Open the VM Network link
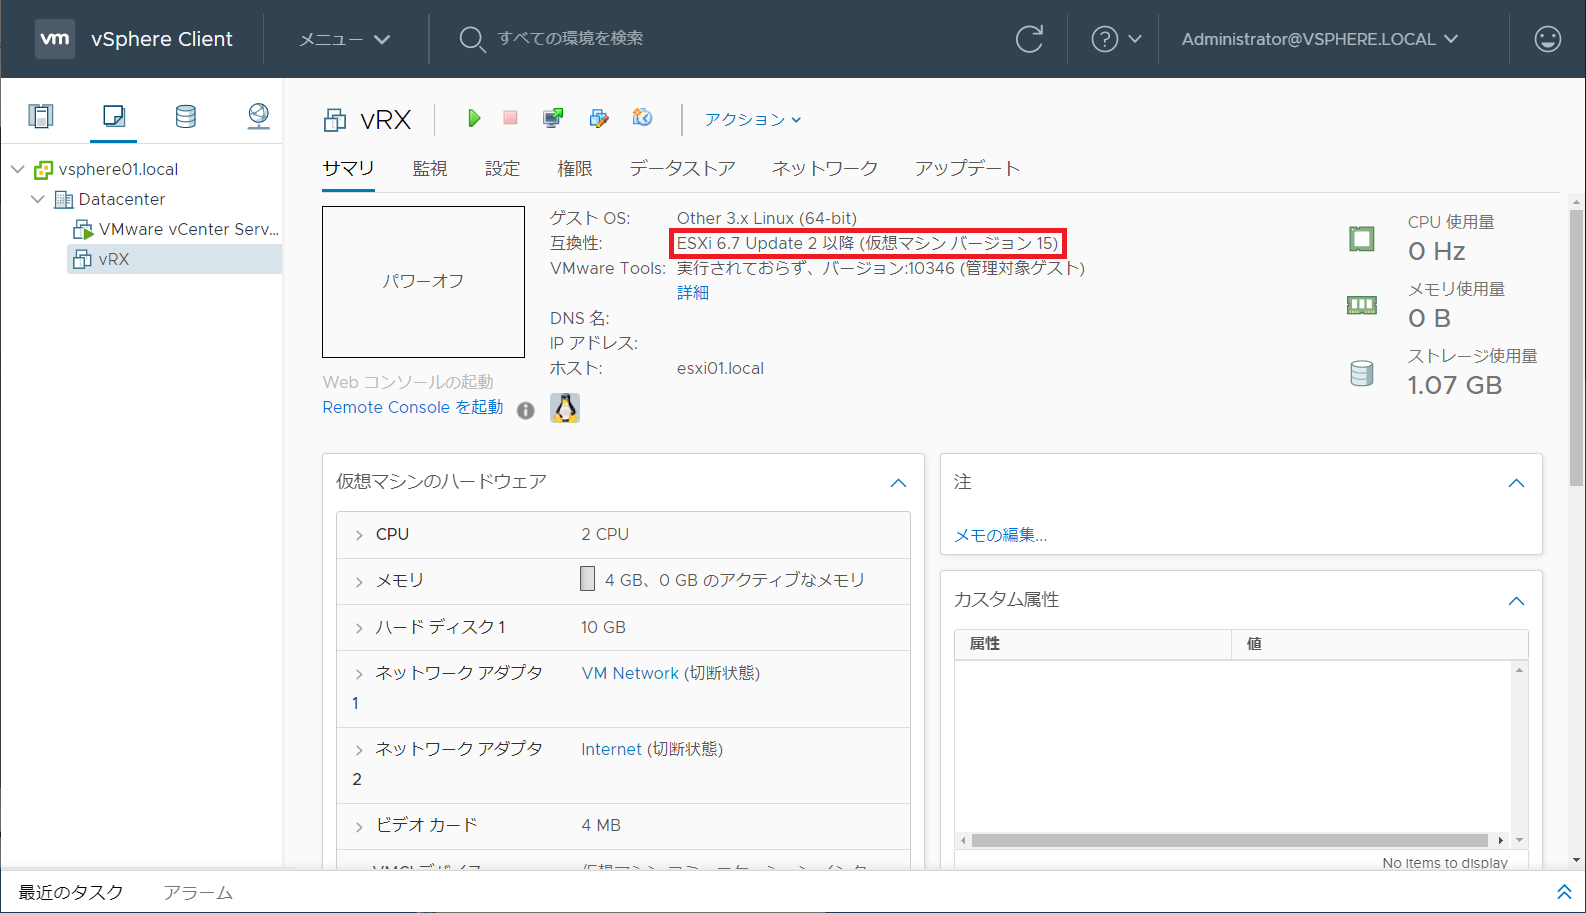This screenshot has width=1586, height=913. (630, 673)
